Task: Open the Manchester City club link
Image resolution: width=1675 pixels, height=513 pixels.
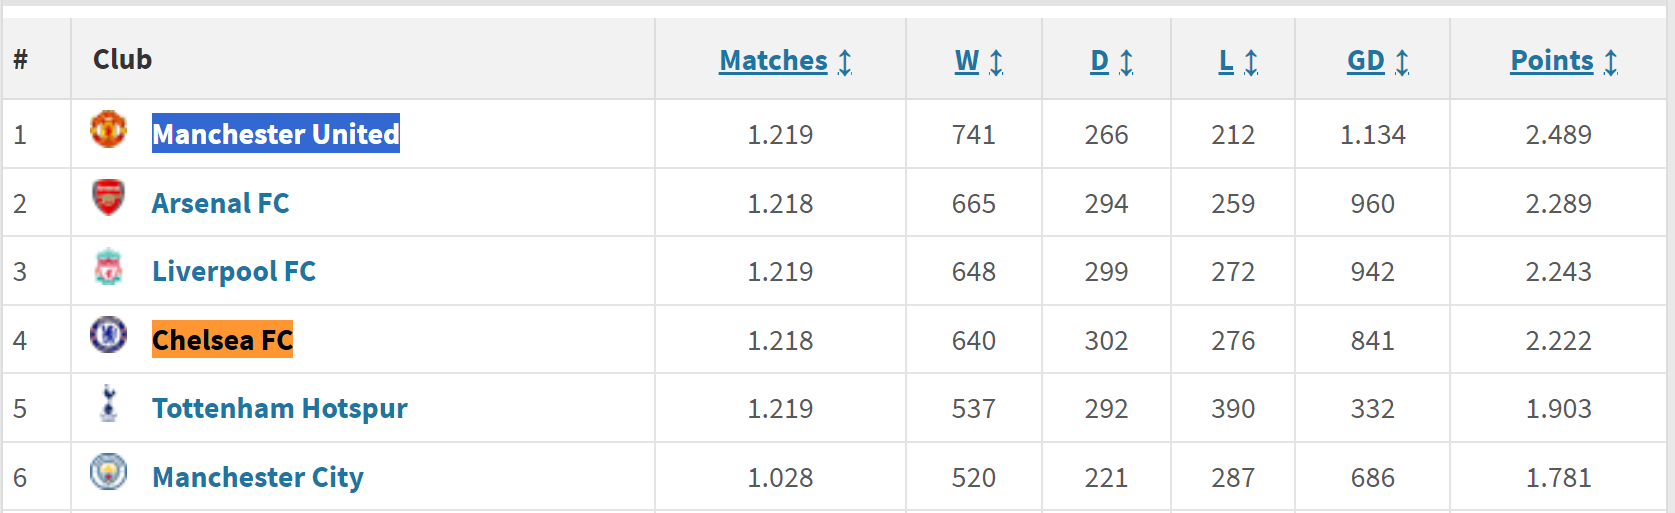Action: (257, 477)
